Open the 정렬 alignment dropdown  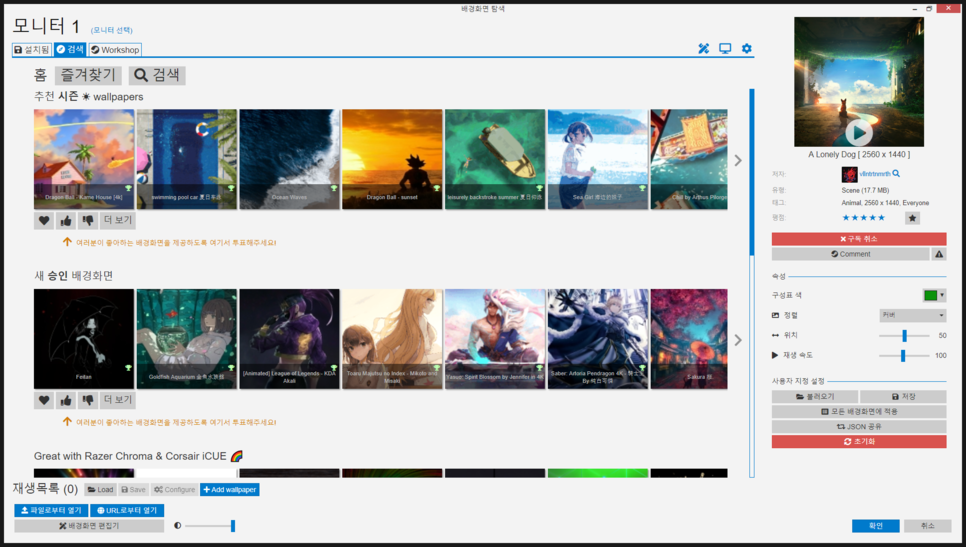tap(912, 315)
